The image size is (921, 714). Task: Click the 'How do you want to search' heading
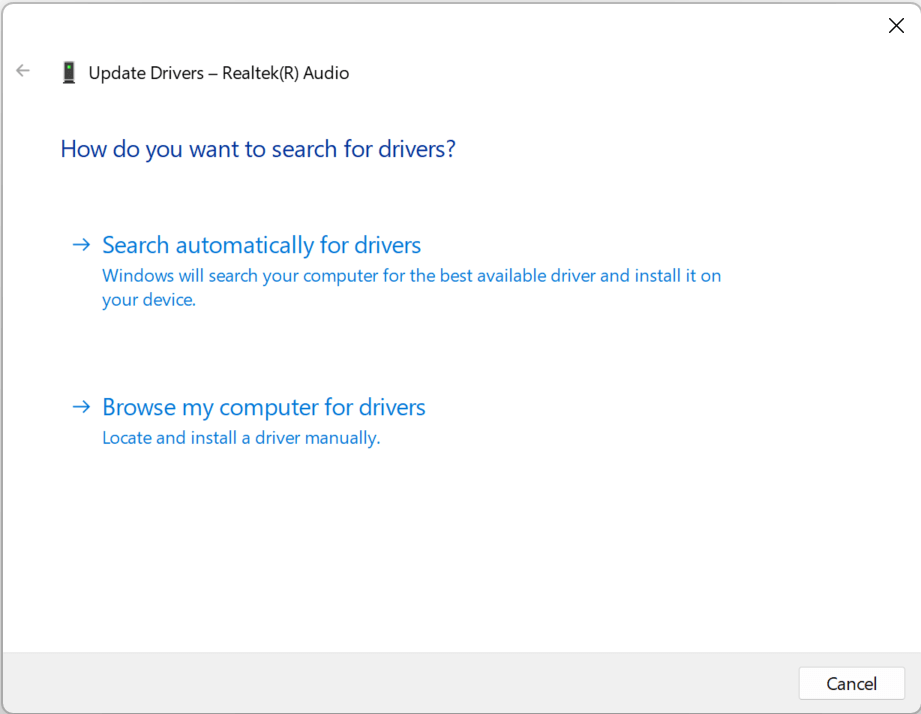(258, 149)
